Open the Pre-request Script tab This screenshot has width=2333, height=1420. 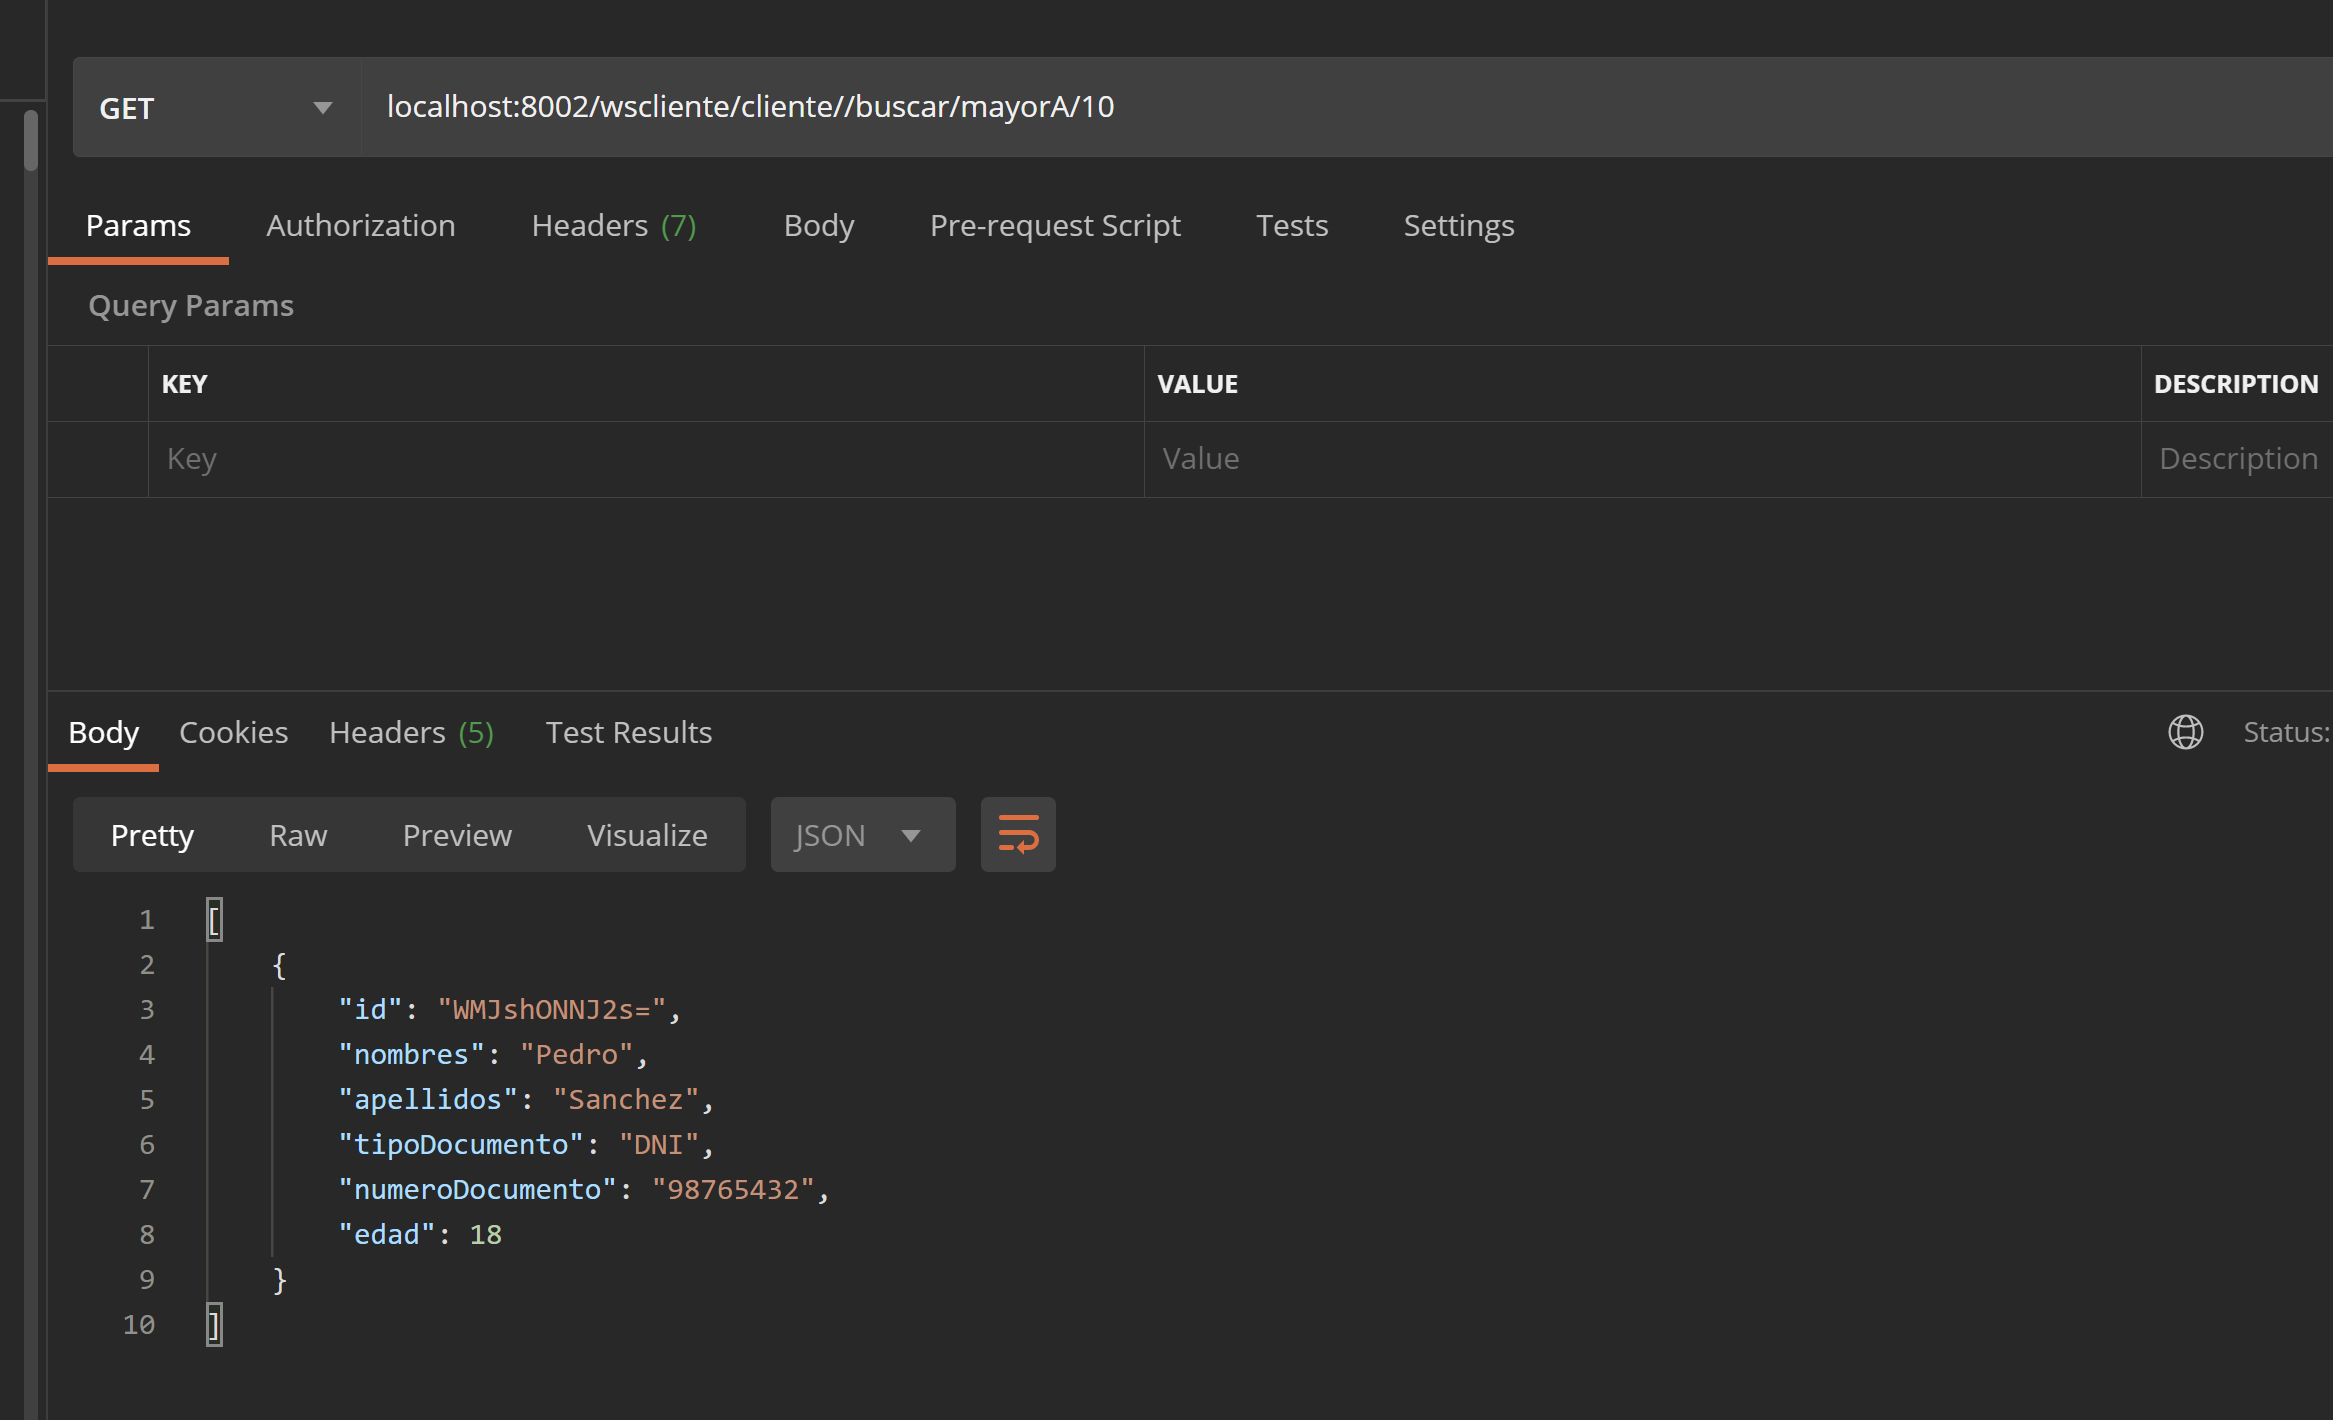[1055, 225]
